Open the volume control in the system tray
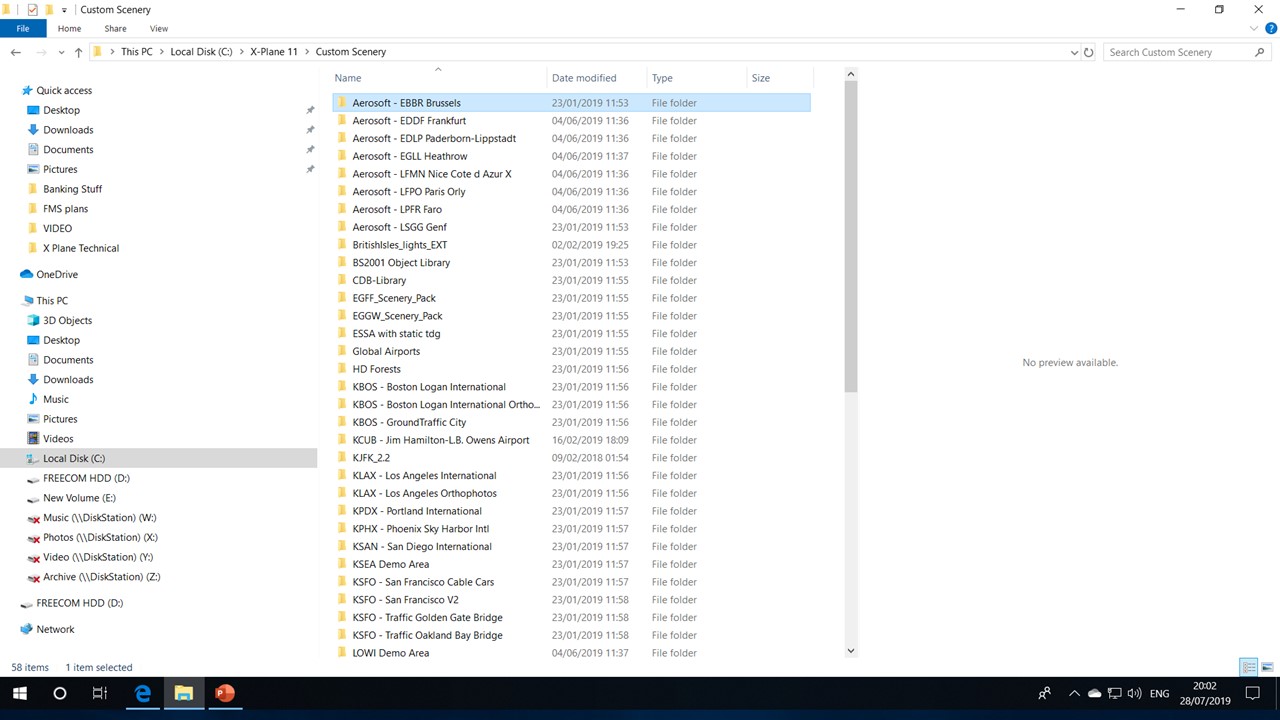The image size is (1280, 720). pyautogui.click(x=1134, y=693)
